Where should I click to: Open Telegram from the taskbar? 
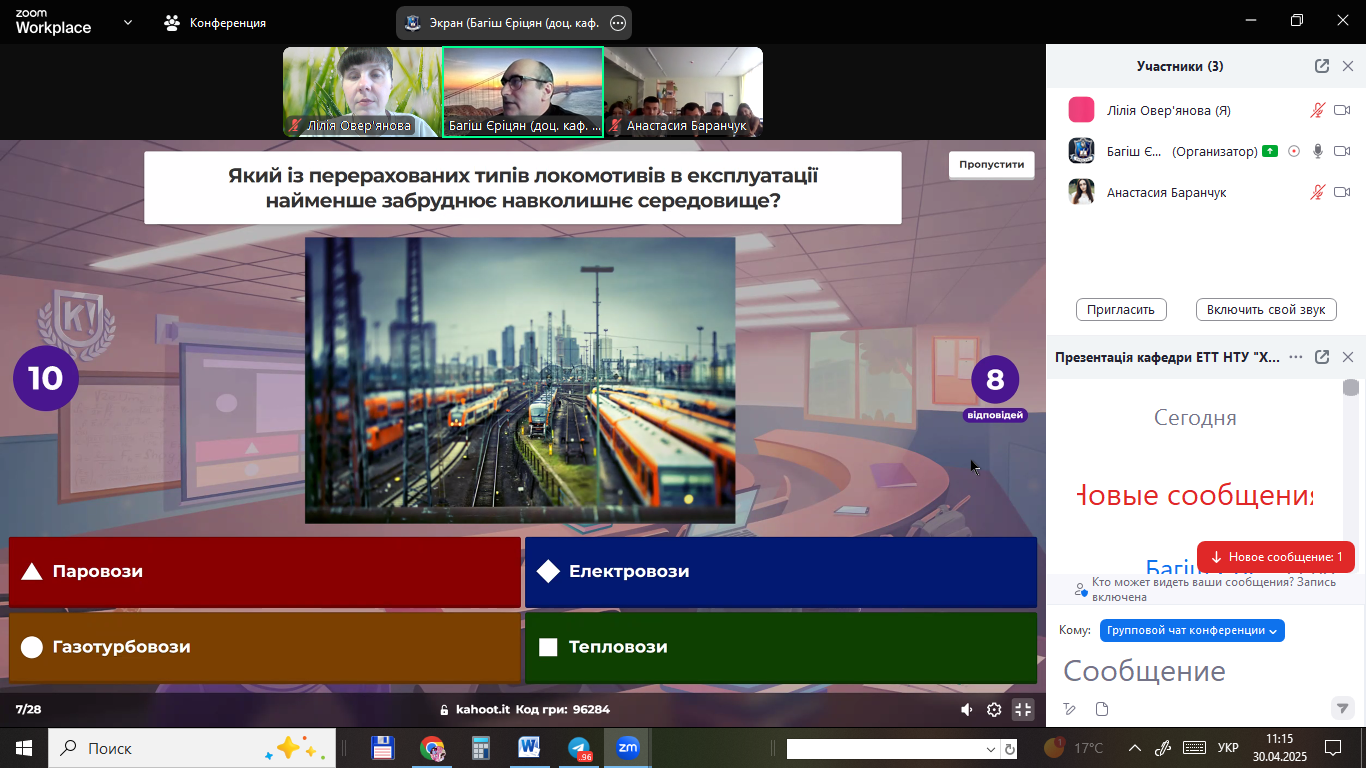(x=578, y=748)
